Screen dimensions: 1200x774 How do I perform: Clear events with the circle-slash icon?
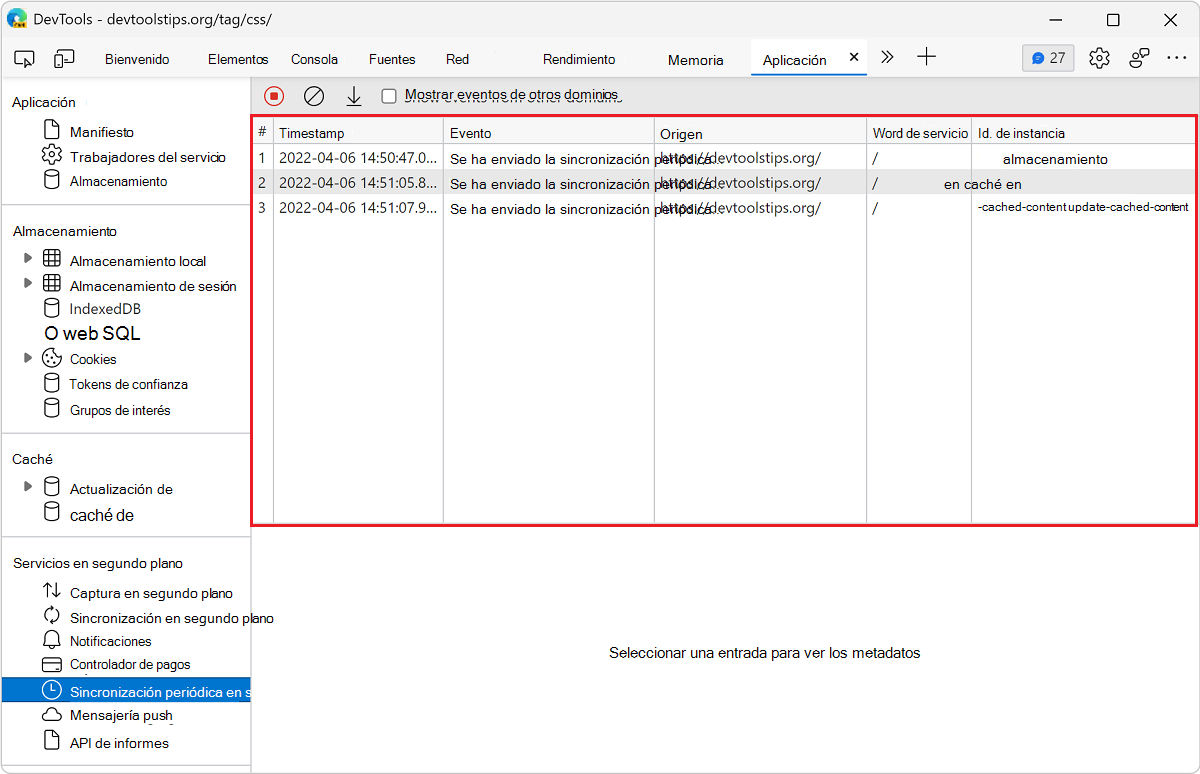pos(314,96)
